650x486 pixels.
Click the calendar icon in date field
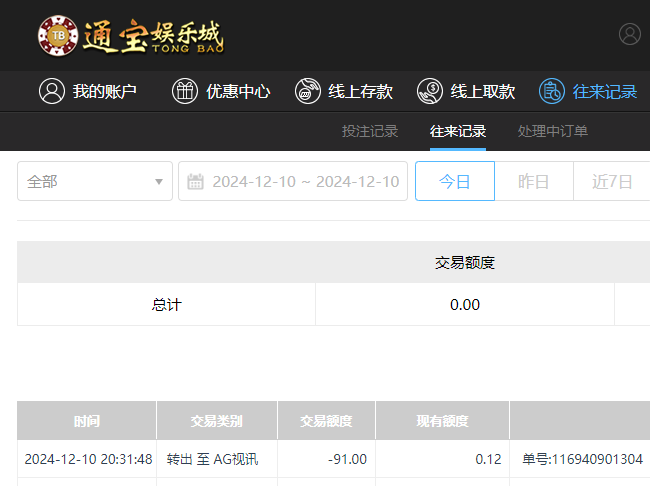[x=195, y=182]
